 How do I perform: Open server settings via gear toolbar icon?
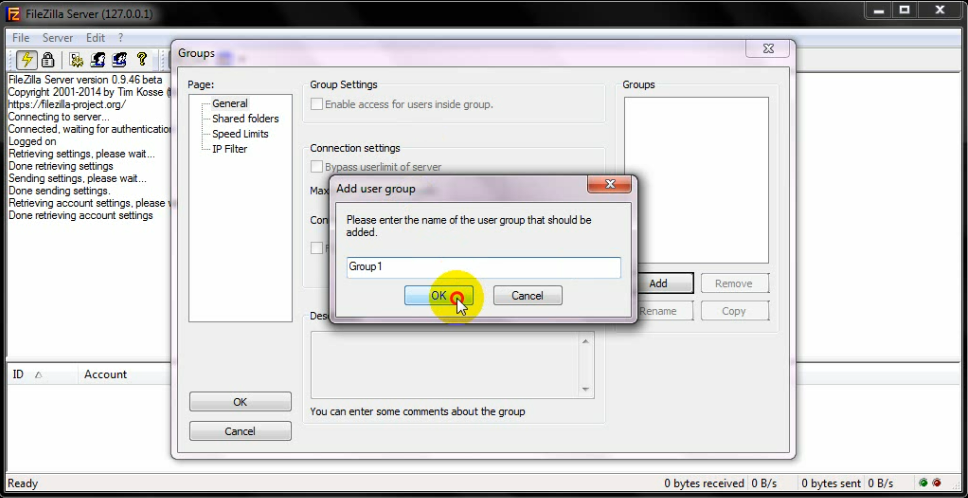[x=77, y=59]
